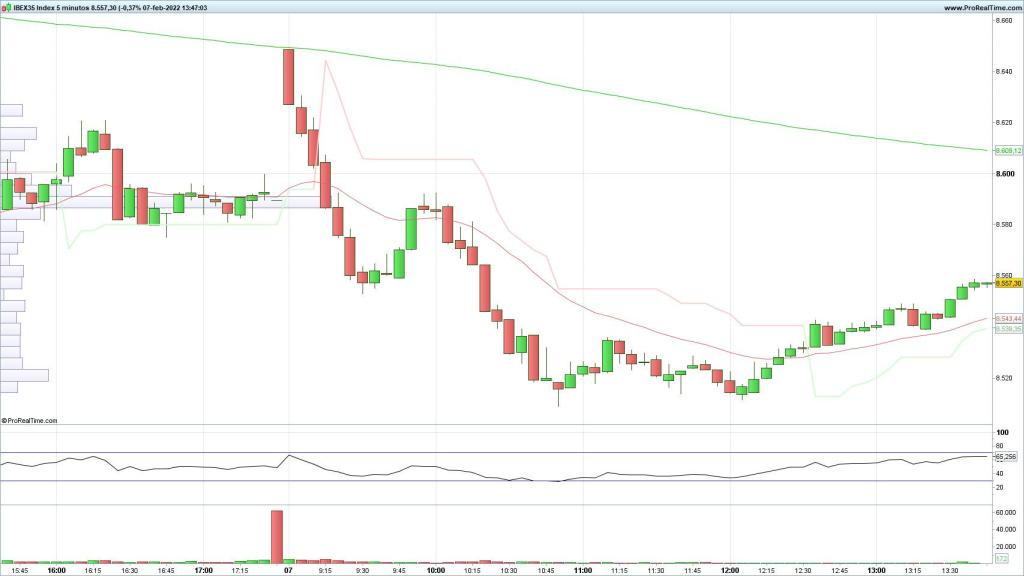The image size is (1024, 576).
Task: Click the 8.539,35 indicator price label
Action: [x=1007, y=328]
